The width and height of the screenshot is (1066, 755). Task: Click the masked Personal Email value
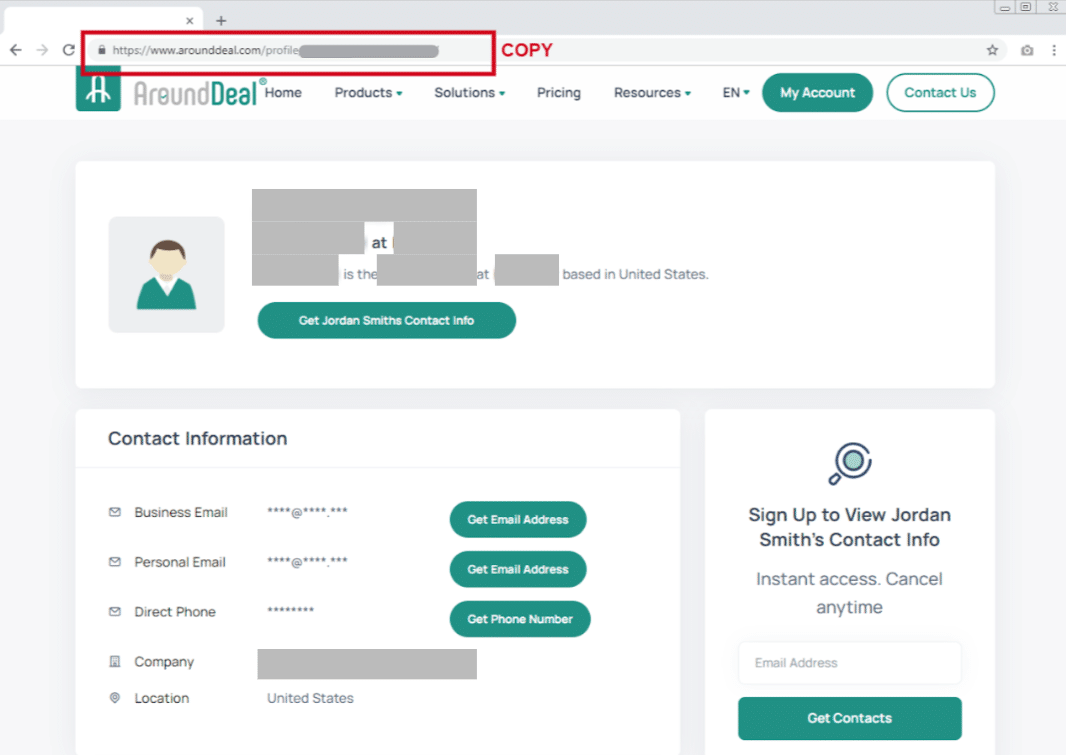pos(307,561)
